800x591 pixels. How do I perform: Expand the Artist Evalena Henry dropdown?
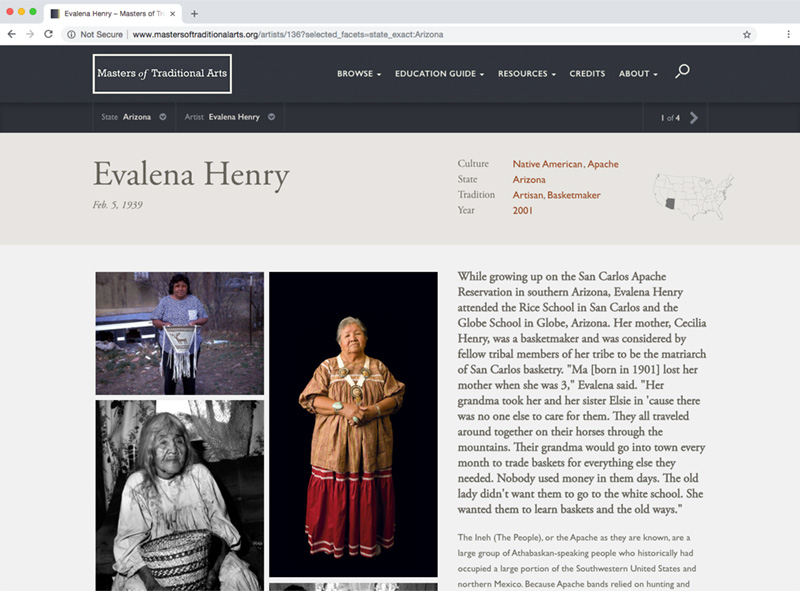[271, 117]
